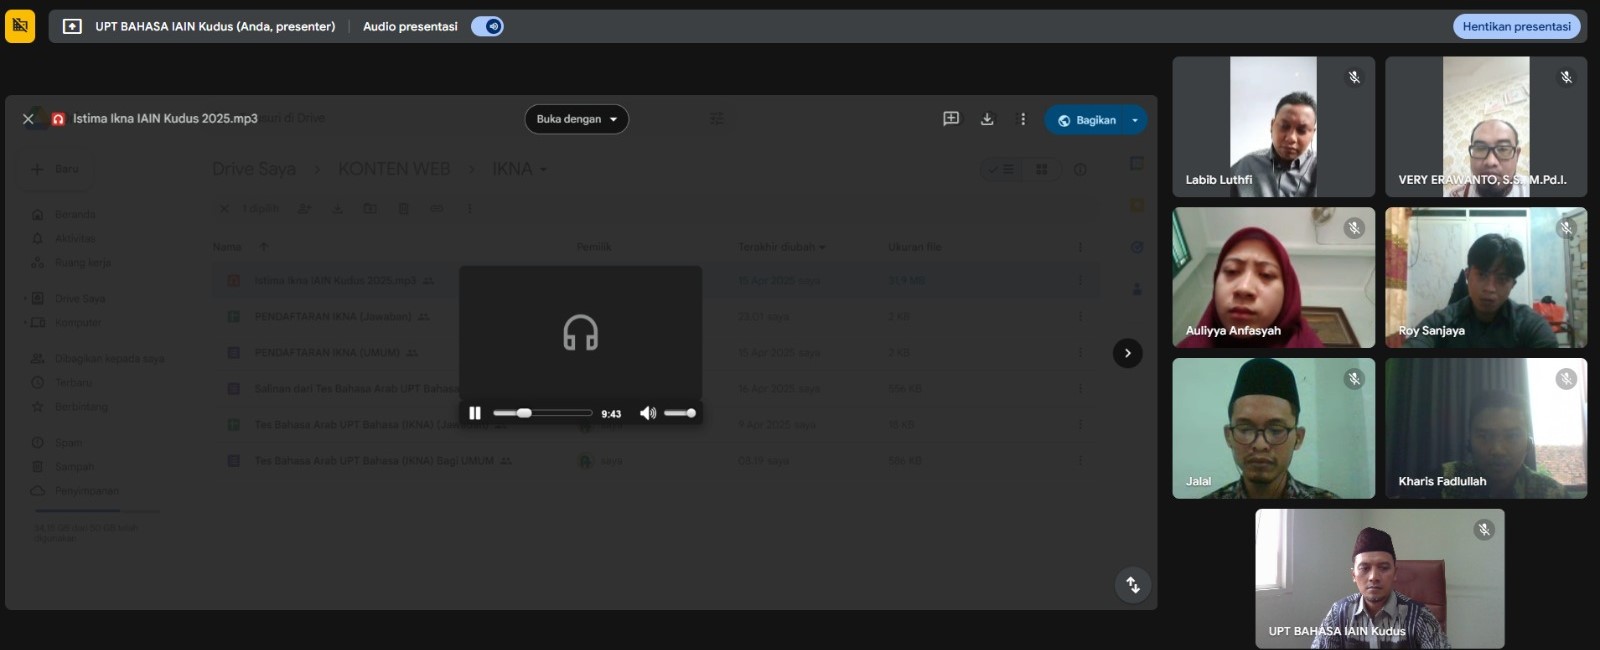Image resolution: width=1600 pixels, height=650 pixels.
Task: Click the download icon in Drive selection toolbar
Action: (338, 209)
